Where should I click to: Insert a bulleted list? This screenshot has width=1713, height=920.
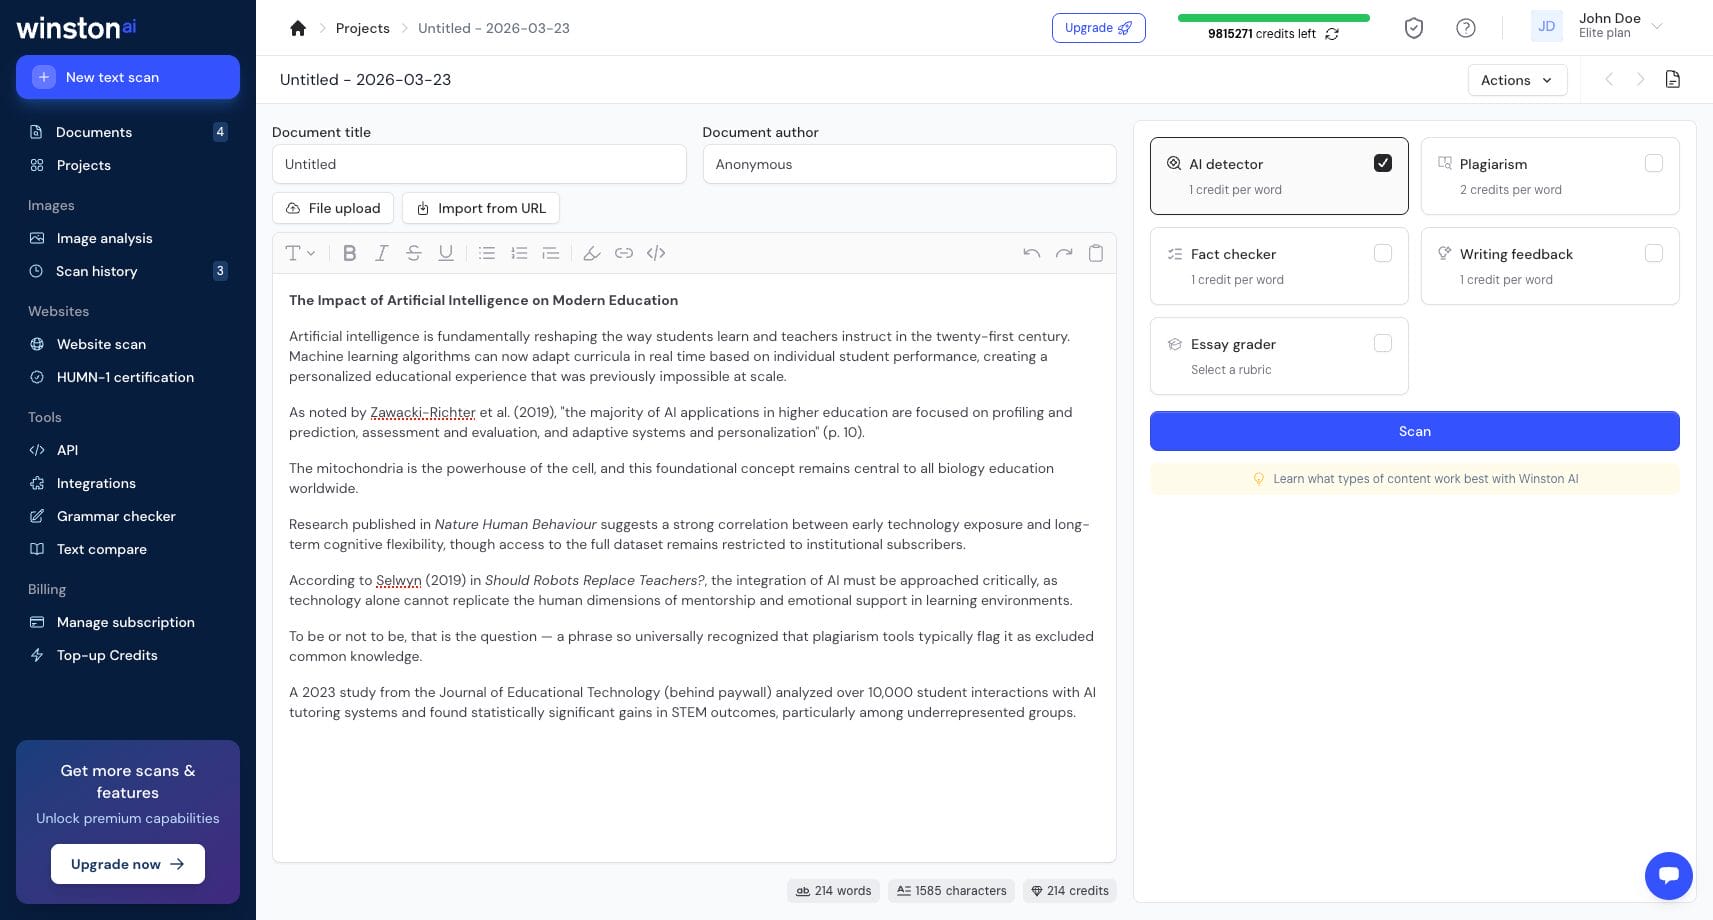[487, 253]
